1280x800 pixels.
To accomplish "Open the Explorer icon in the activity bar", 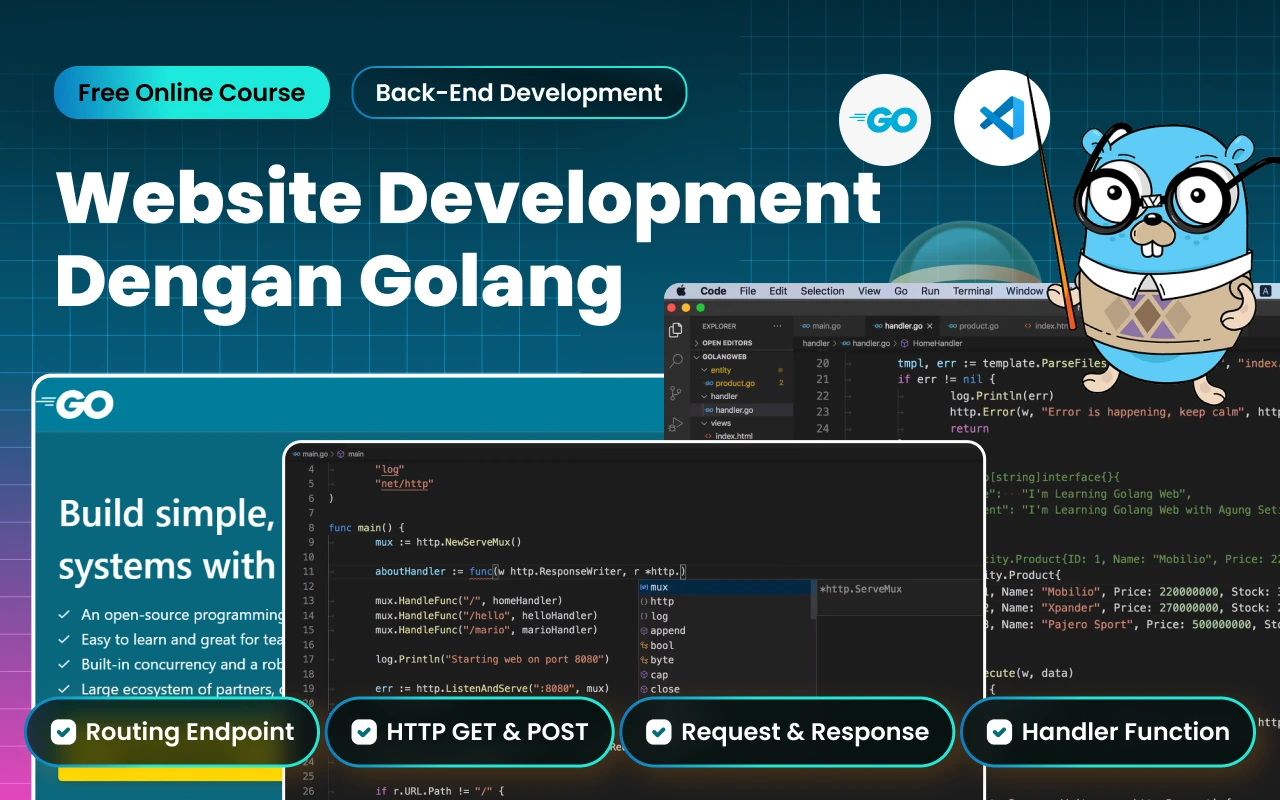I will coord(675,328).
